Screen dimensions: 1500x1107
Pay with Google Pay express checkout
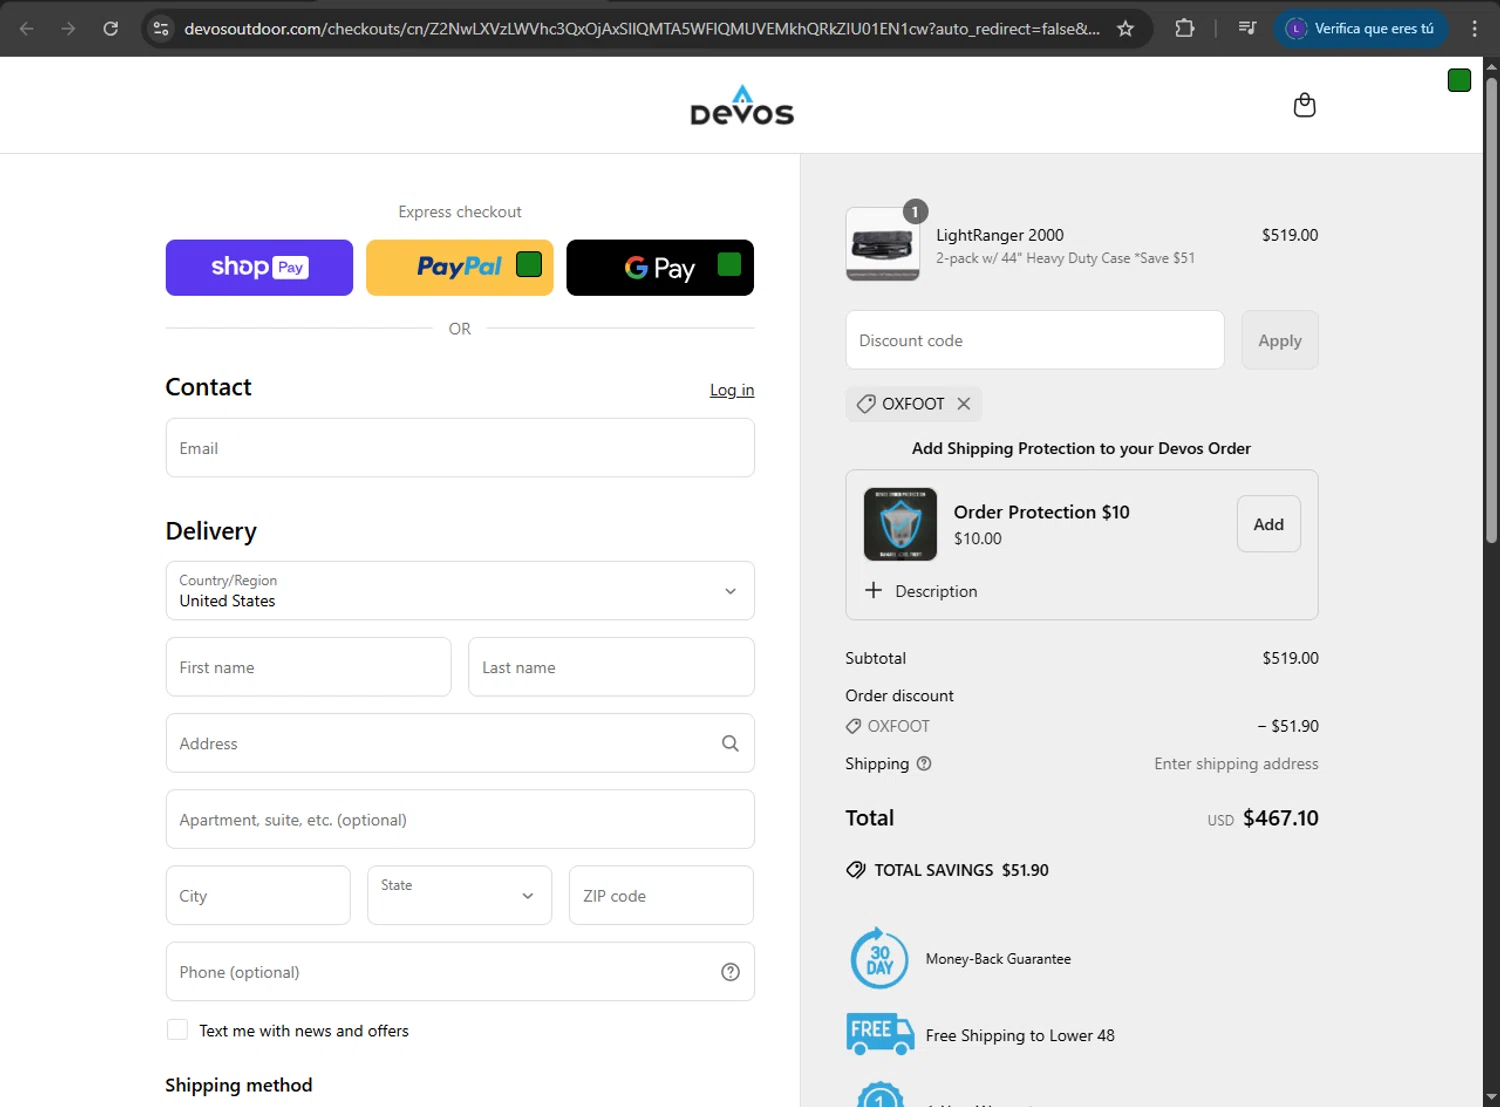pos(660,268)
